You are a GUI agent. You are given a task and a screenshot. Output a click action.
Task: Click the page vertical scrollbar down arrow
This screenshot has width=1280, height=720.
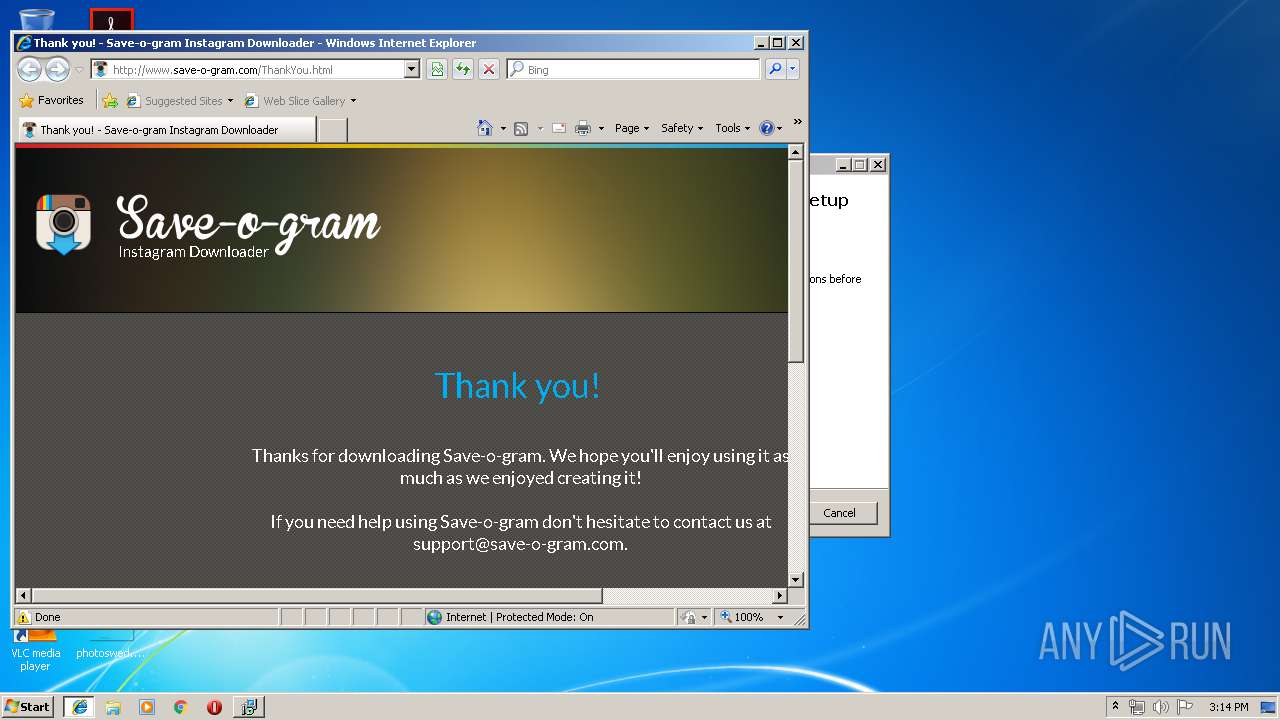(x=796, y=580)
